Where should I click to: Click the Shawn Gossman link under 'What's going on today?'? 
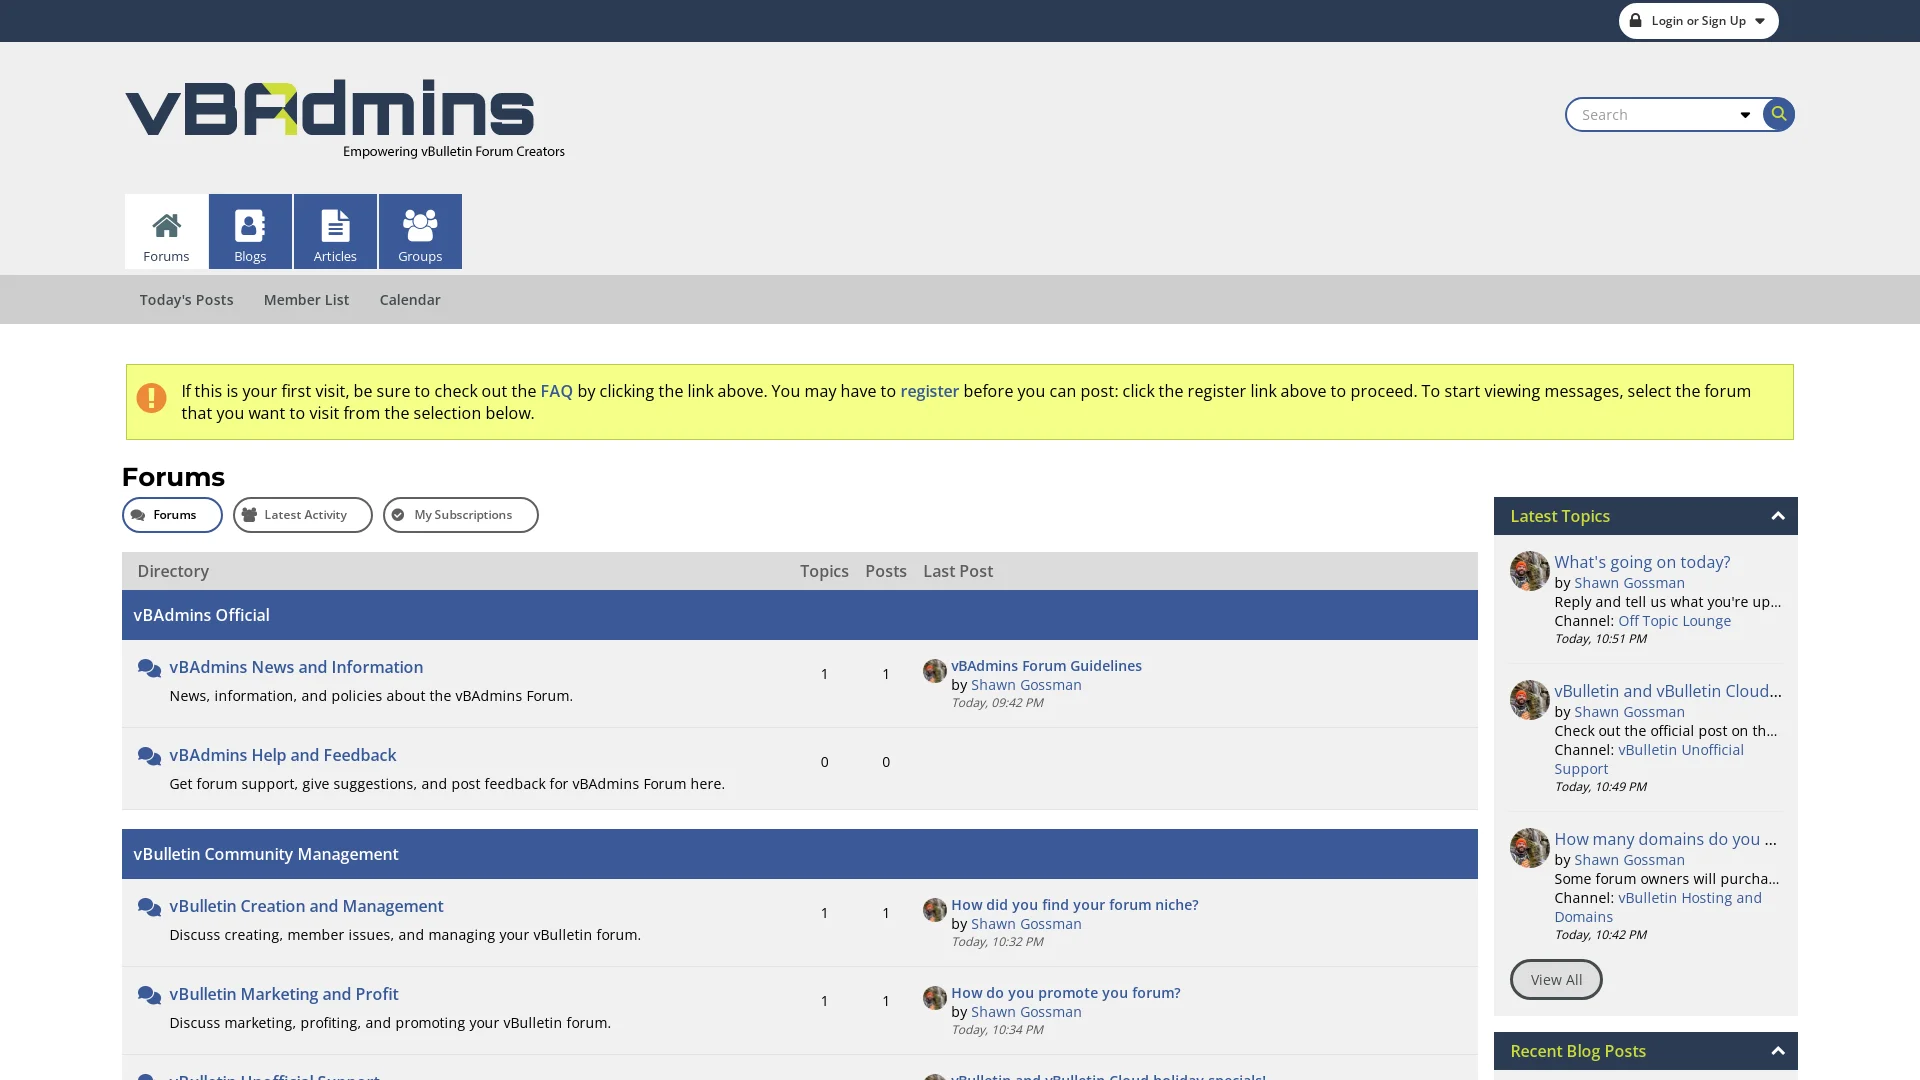pyautogui.click(x=1629, y=583)
